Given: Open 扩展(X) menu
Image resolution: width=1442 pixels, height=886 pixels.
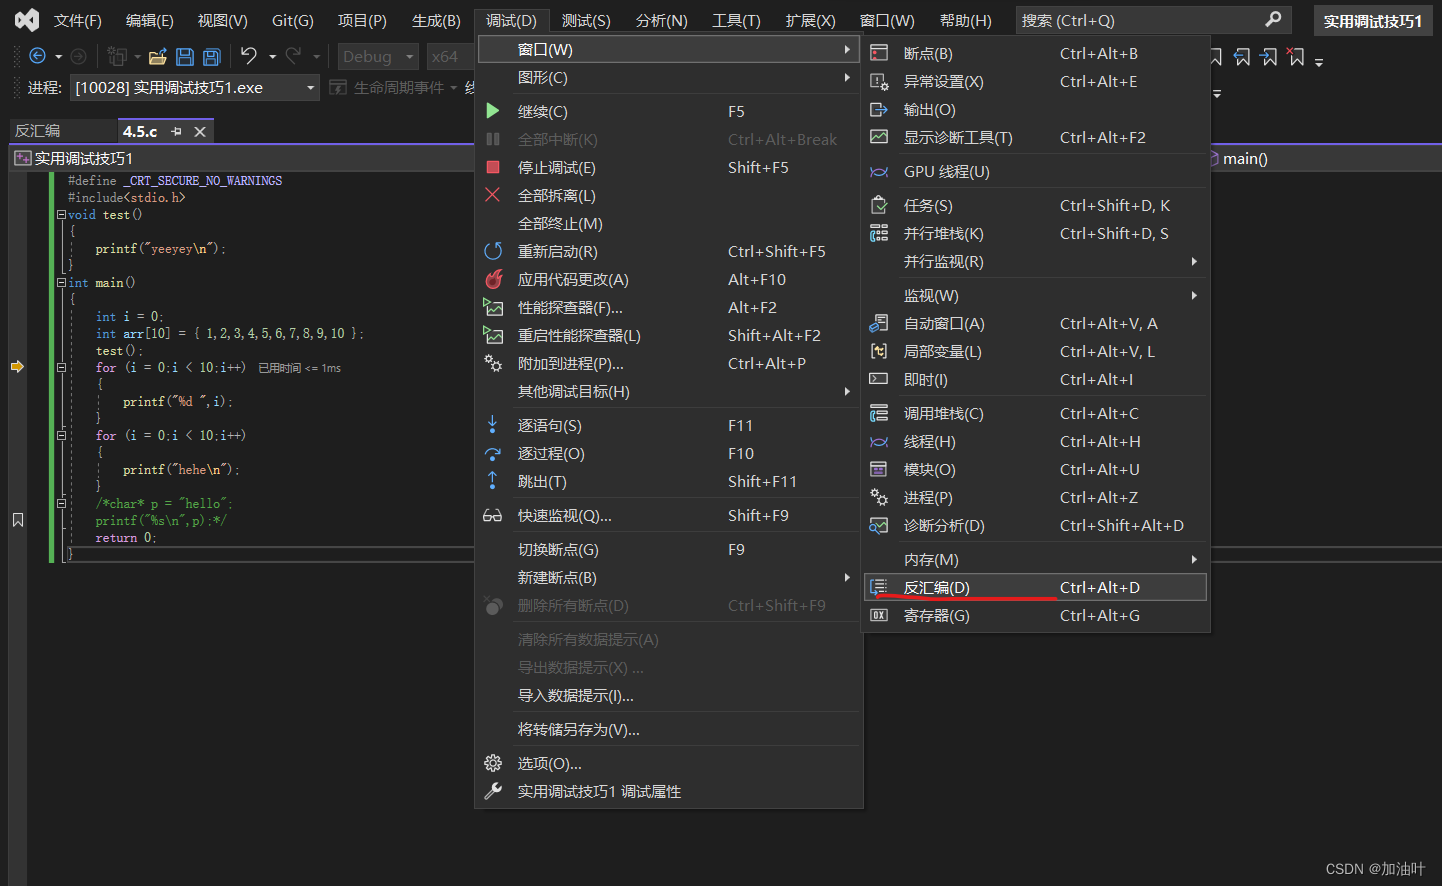Looking at the screenshot, I should click(810, 20).
